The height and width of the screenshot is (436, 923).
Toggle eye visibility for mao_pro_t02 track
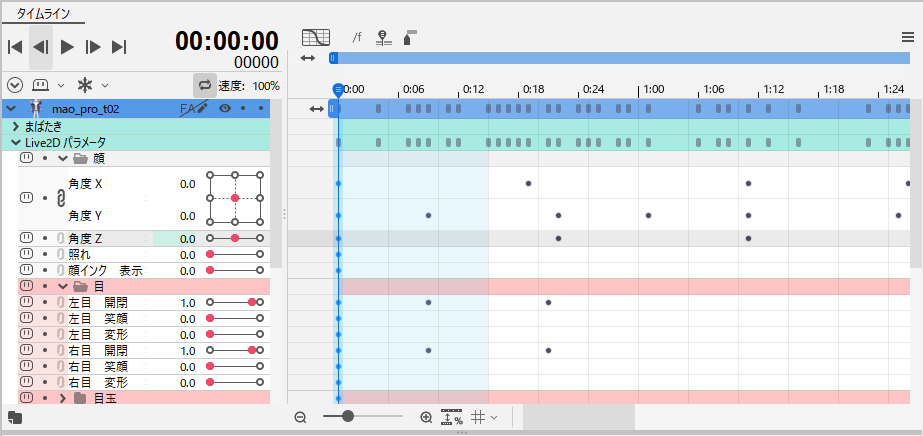[x=225, y=108]
